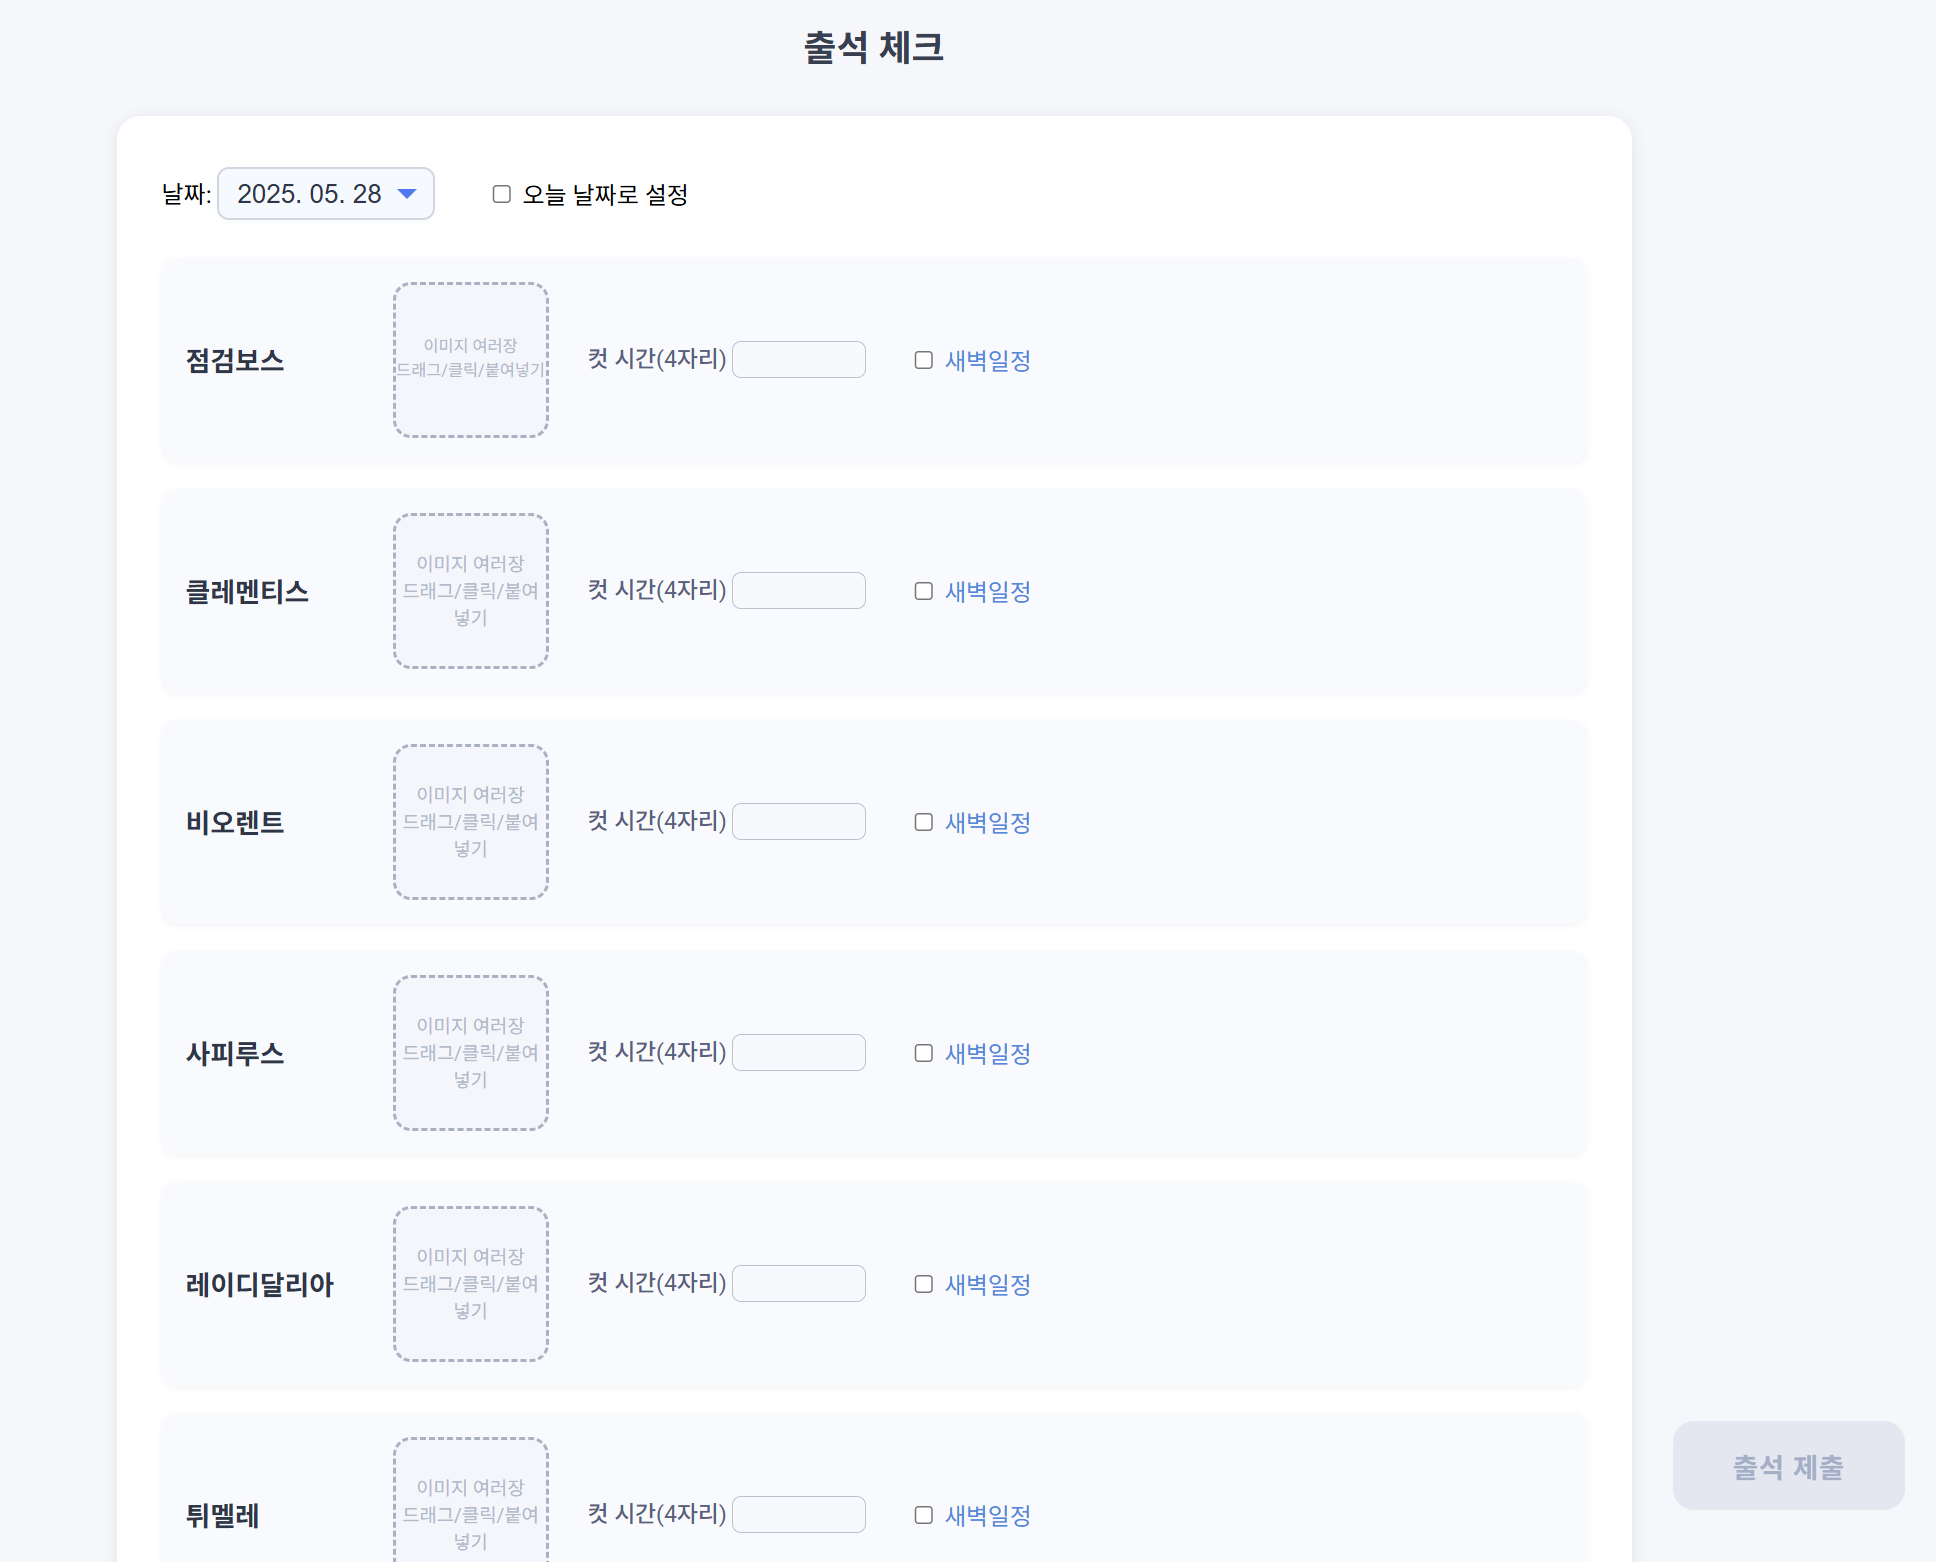Check the 새벽일정 box for 점검보스
Viewport: 1936px width, 1562px height.
tap(924, 360)
